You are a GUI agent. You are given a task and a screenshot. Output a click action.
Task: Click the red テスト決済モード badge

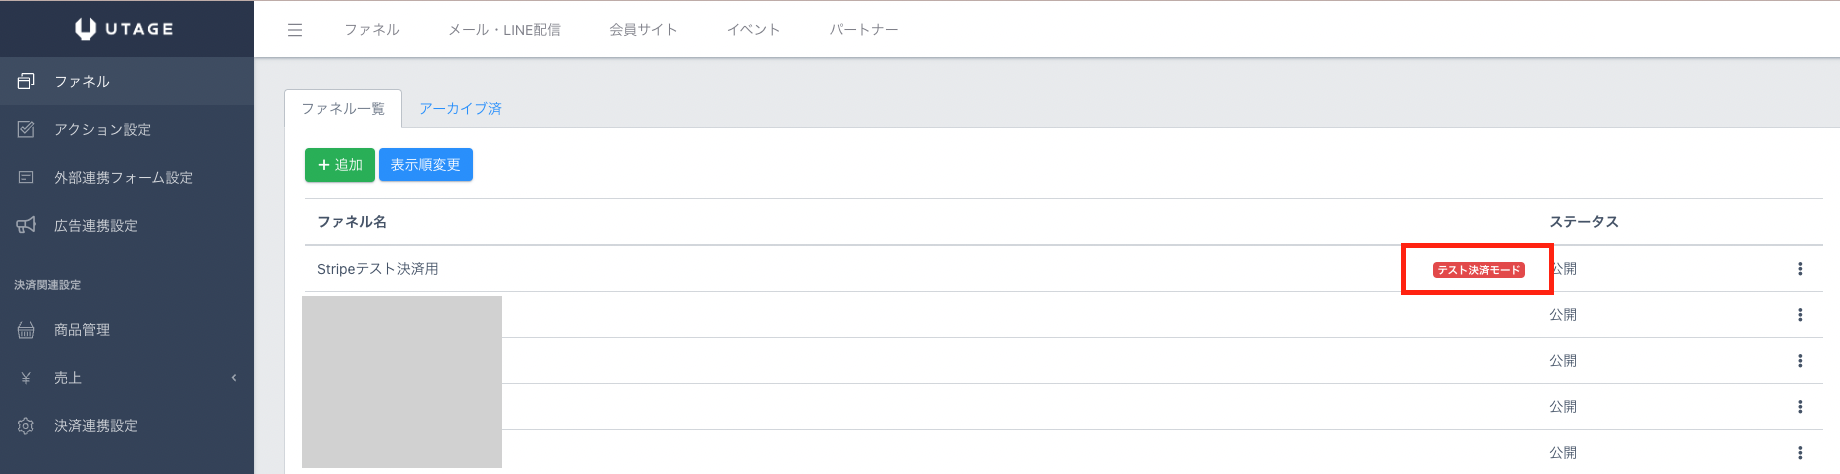pyautogui.click(x=1478, y=270)
